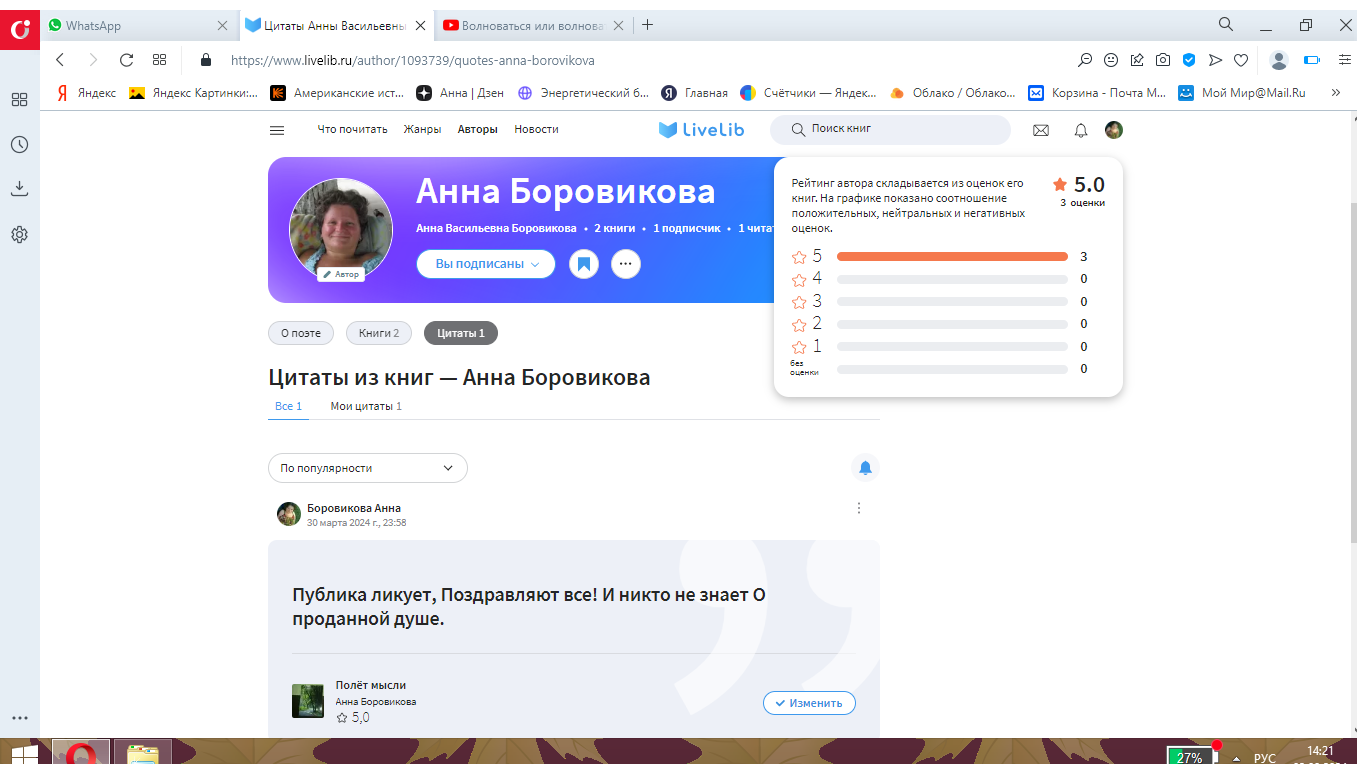Select the 'Книги 2' tab pill
The width and height of the screenshot is (1357, 764).
tap(379, 333)
